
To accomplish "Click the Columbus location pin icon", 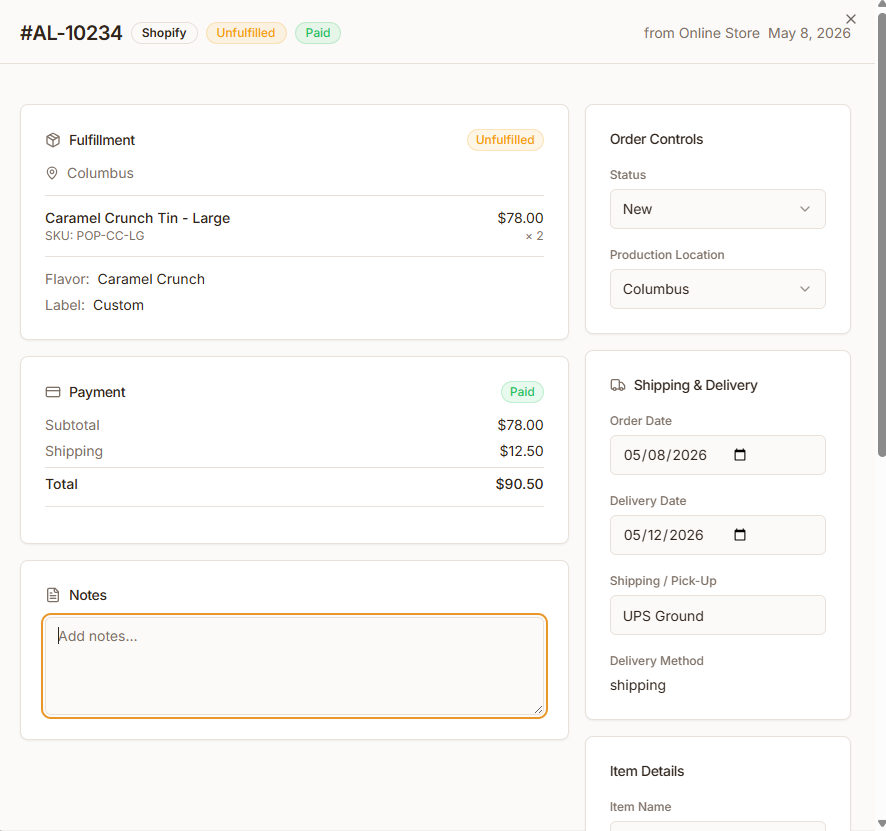I will [52, 173].
